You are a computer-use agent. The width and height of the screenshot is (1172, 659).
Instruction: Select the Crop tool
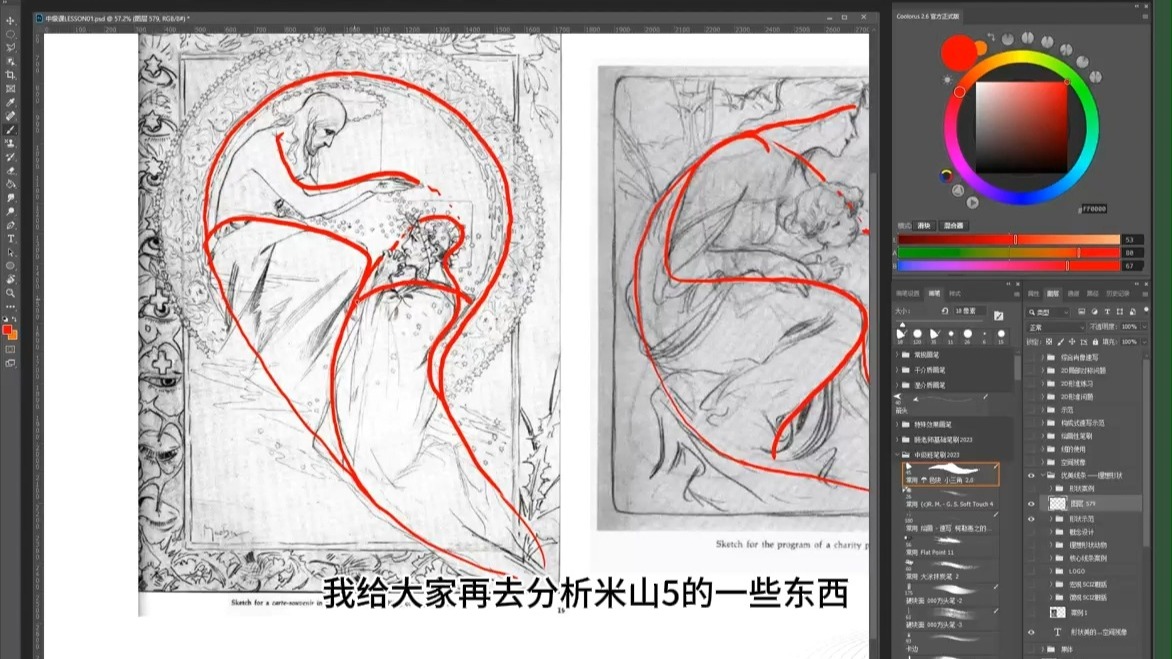[10, 75]
